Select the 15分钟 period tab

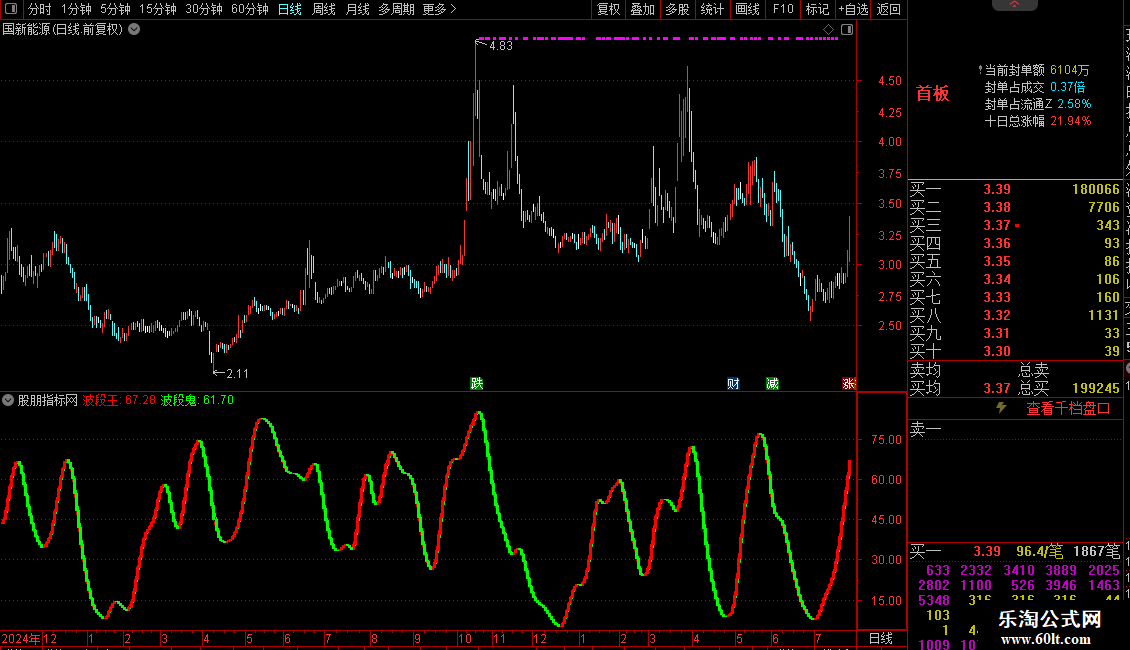point(158,9)
